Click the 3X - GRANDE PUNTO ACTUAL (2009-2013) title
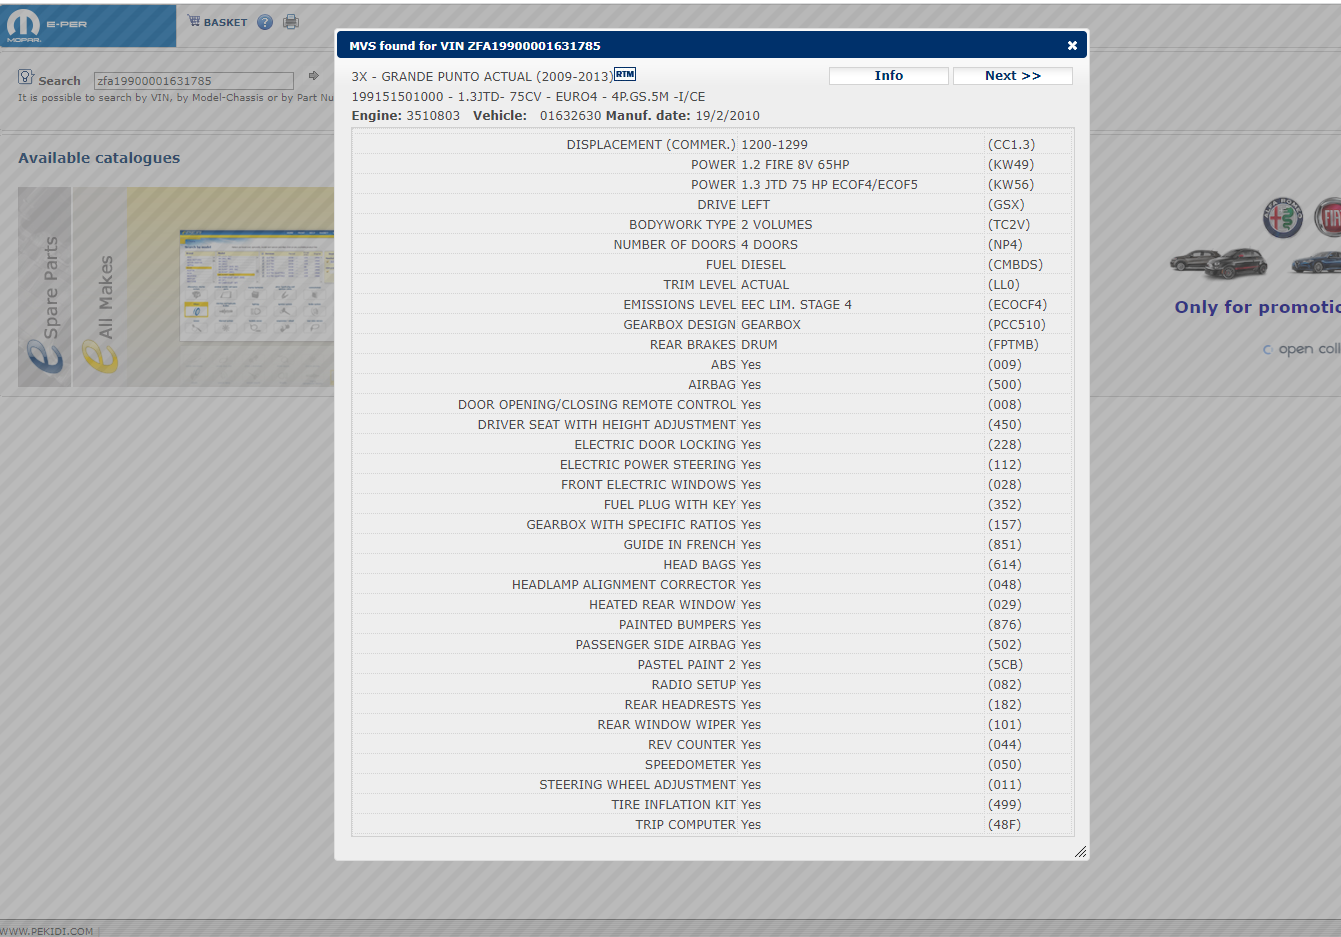This screenshot has height=937, width=1341. pos(482,77)
